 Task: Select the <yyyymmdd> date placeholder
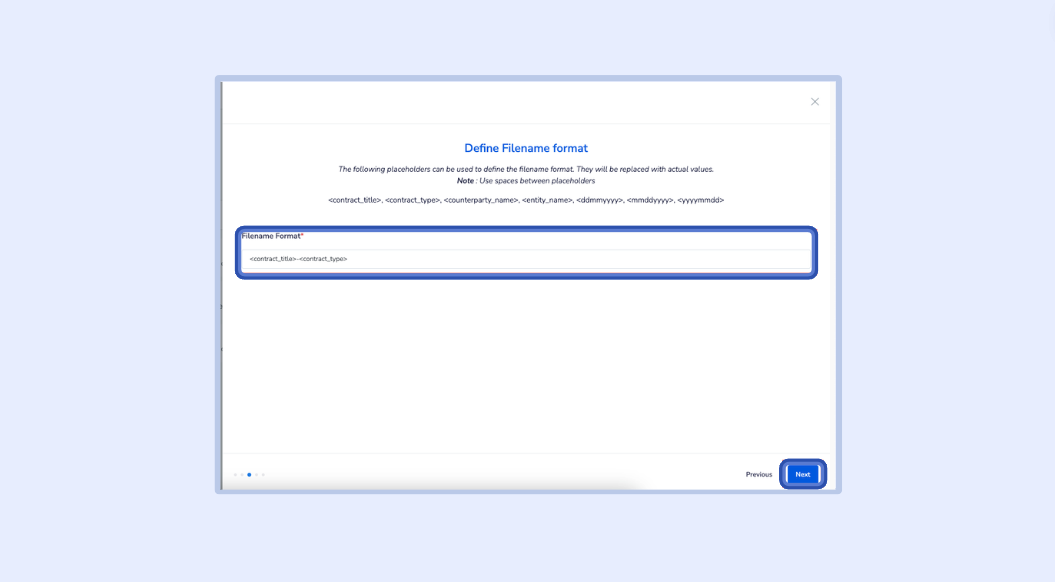pos(702,200)
